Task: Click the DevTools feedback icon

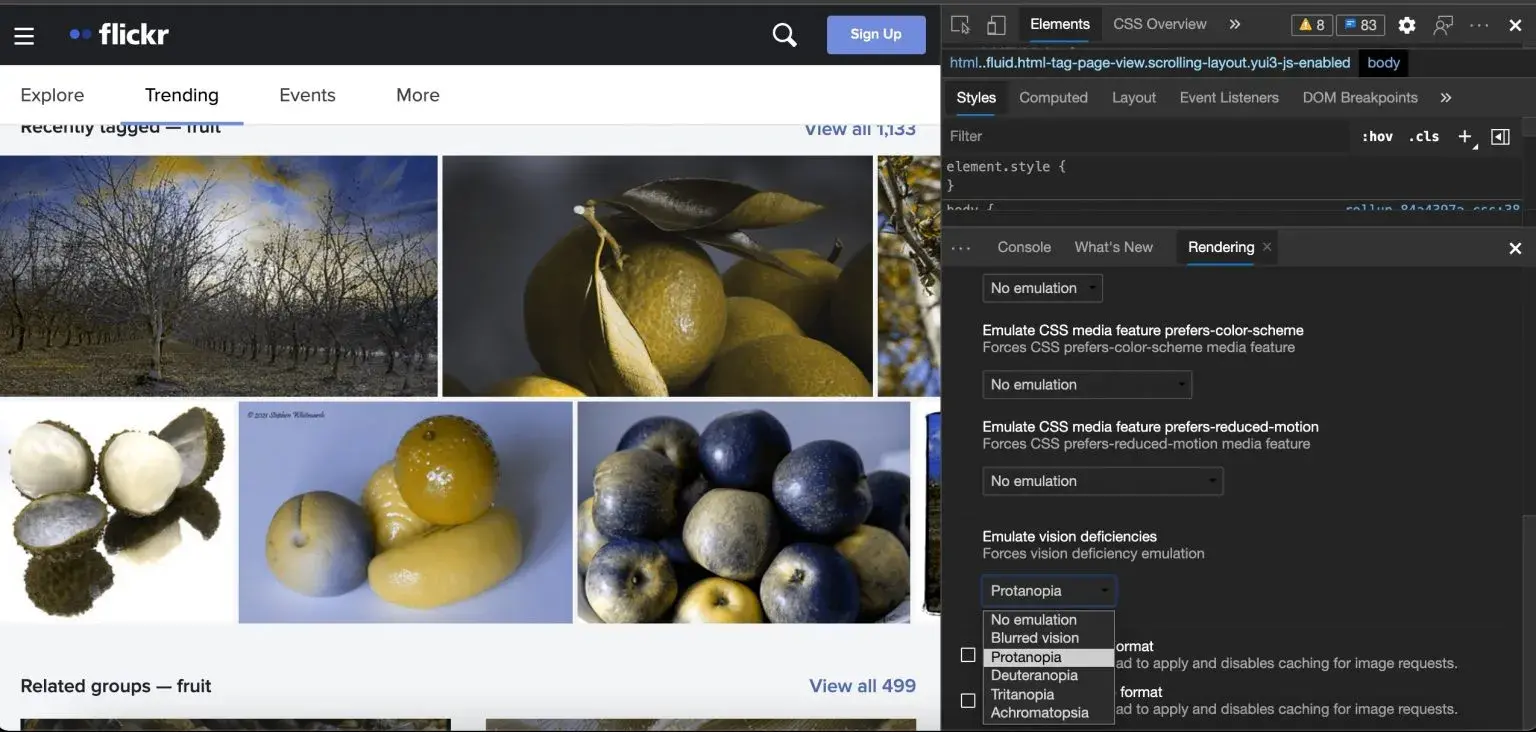Action: [x=1443, y=25]
